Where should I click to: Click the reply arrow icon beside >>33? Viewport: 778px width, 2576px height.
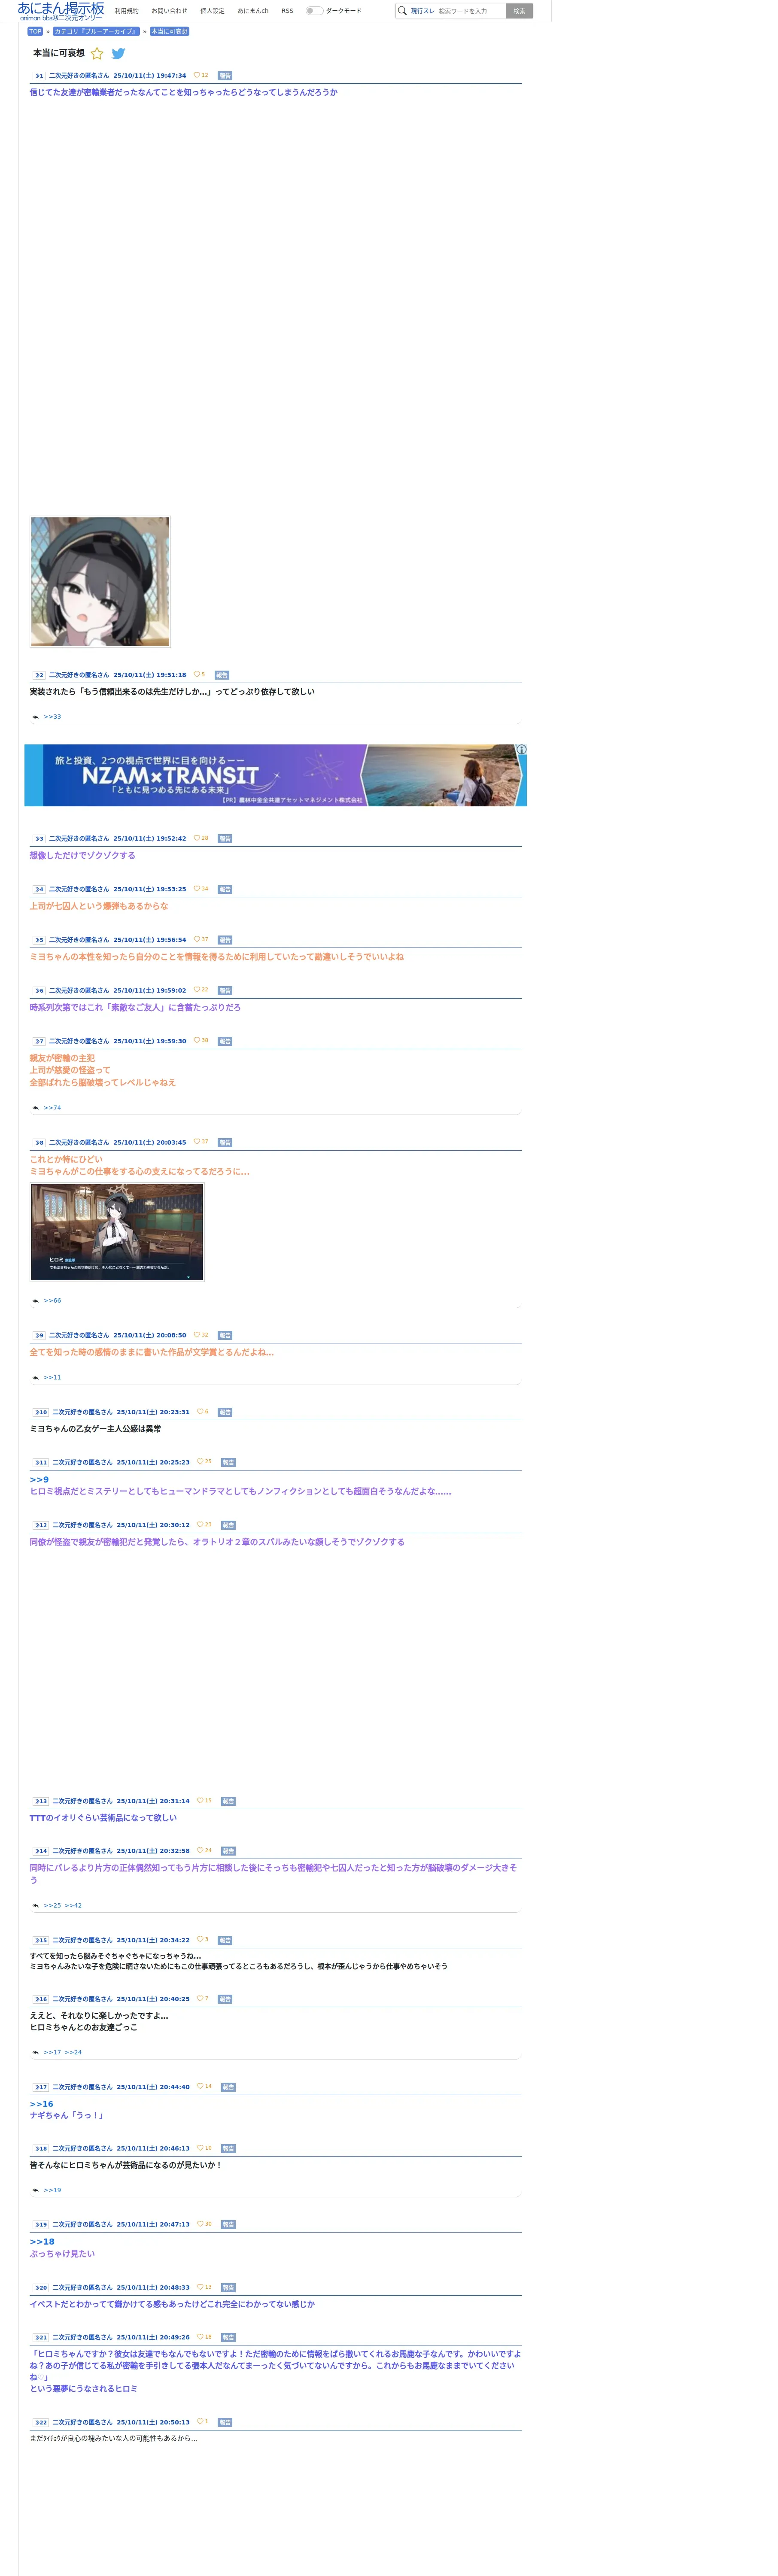click(x=36, y=717)
